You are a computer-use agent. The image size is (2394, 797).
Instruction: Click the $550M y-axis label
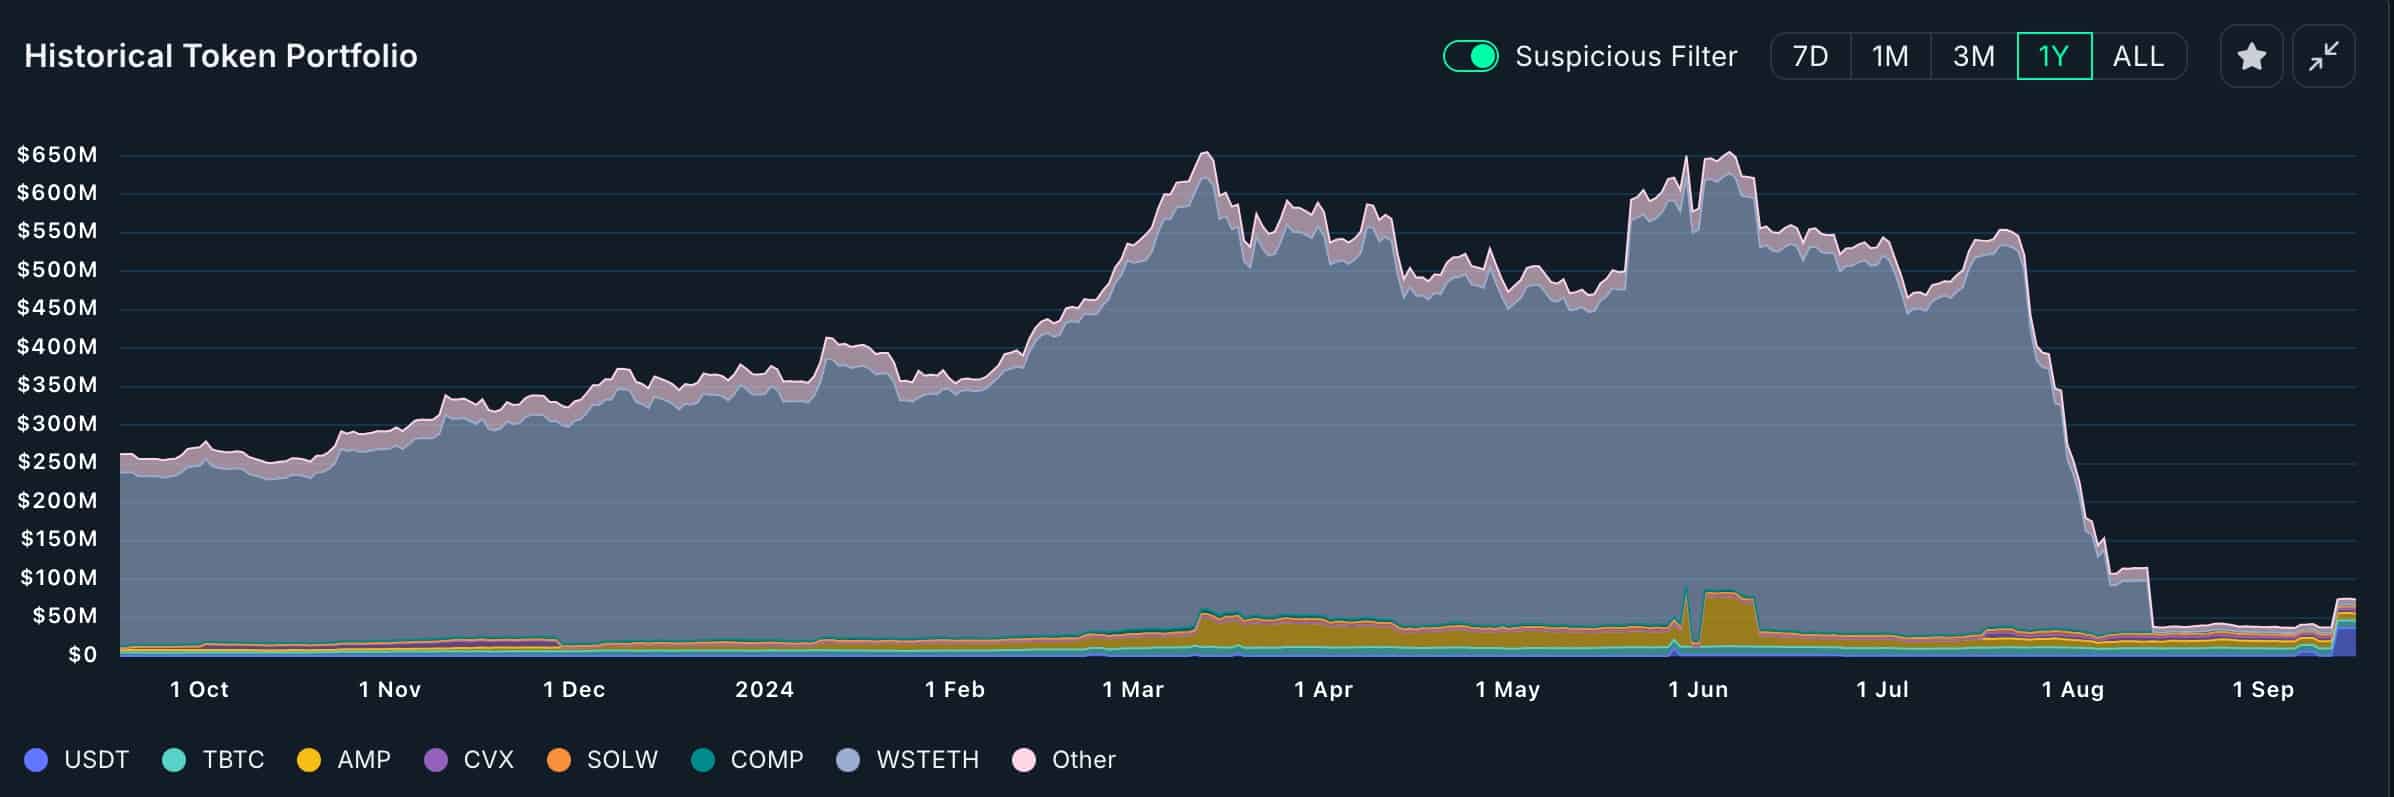click(x=57, y=231)
